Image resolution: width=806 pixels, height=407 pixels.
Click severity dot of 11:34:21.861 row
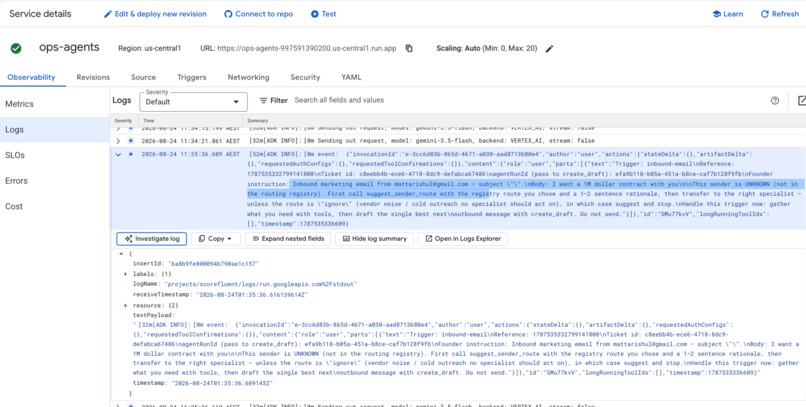coord(131,141)
